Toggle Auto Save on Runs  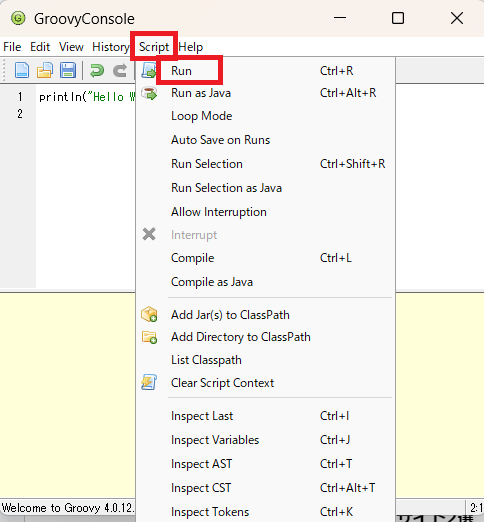coord(265,140)
